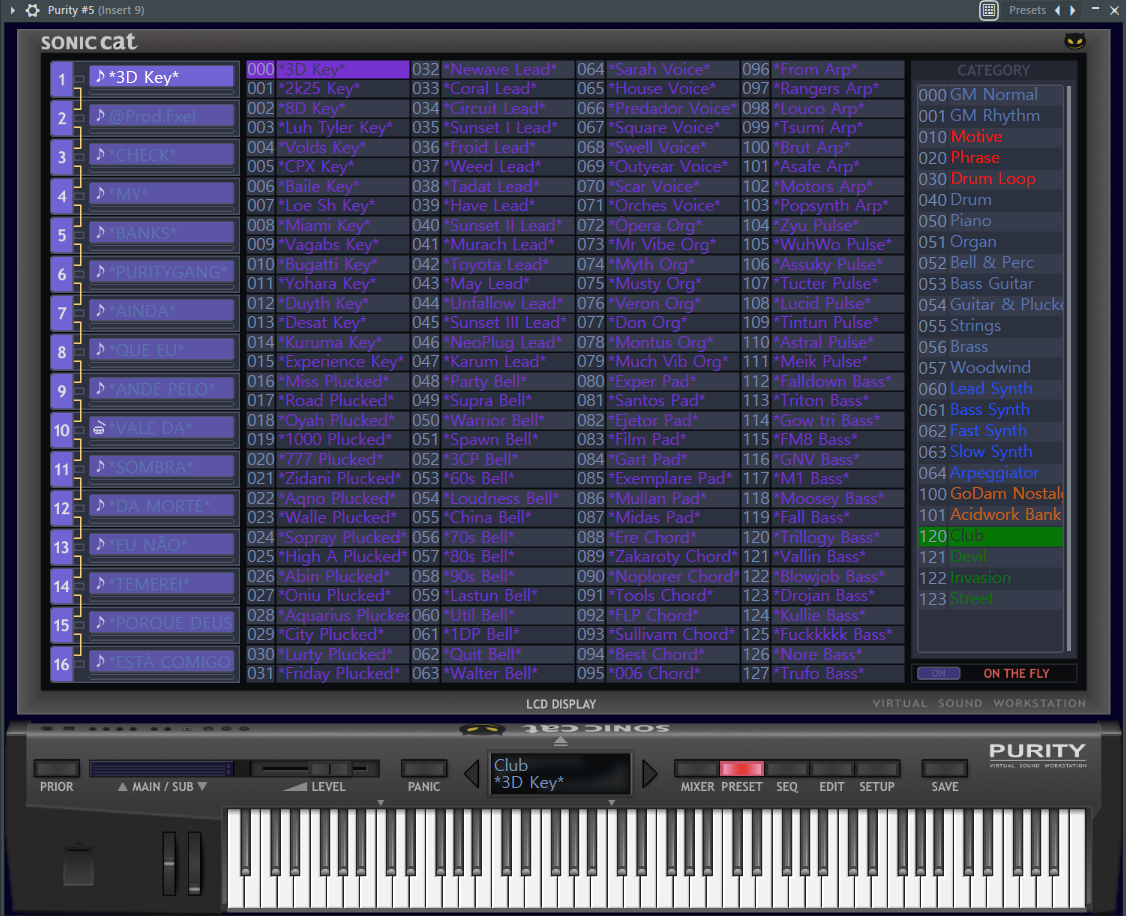
Task: Toggle the ON THE FLY switch
Action: pyautogui.click(x=939, y=673)
